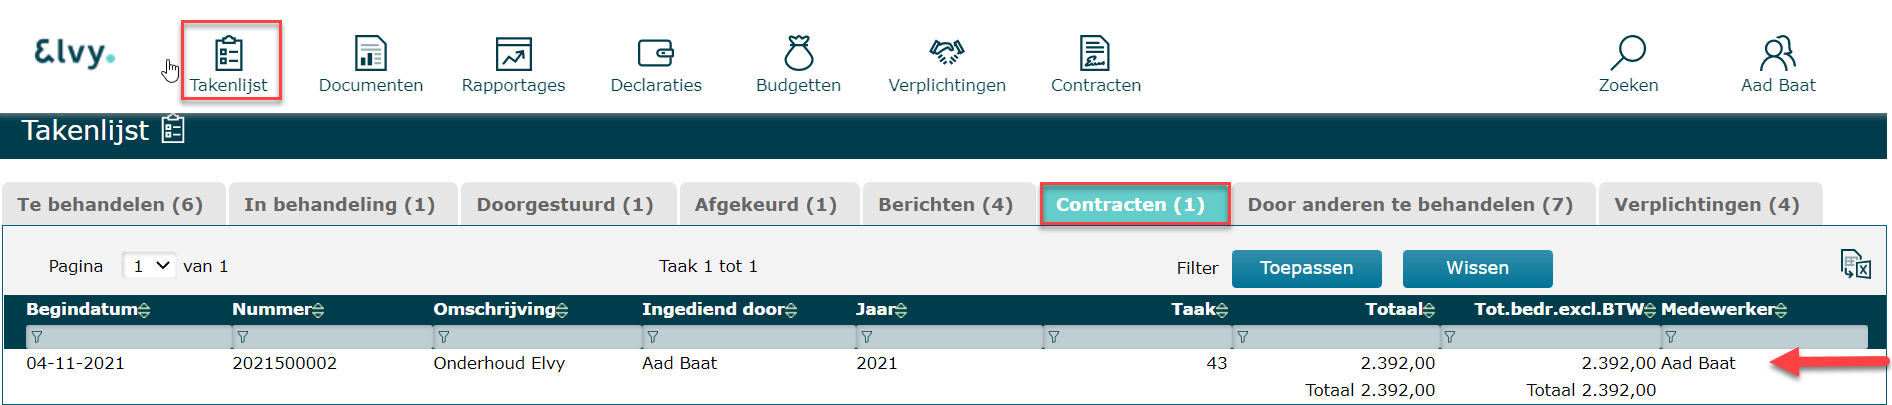Open the Contracten document icon
Image resolution: width=1892 pixels, height=405 pixels.
[1095, 54]
